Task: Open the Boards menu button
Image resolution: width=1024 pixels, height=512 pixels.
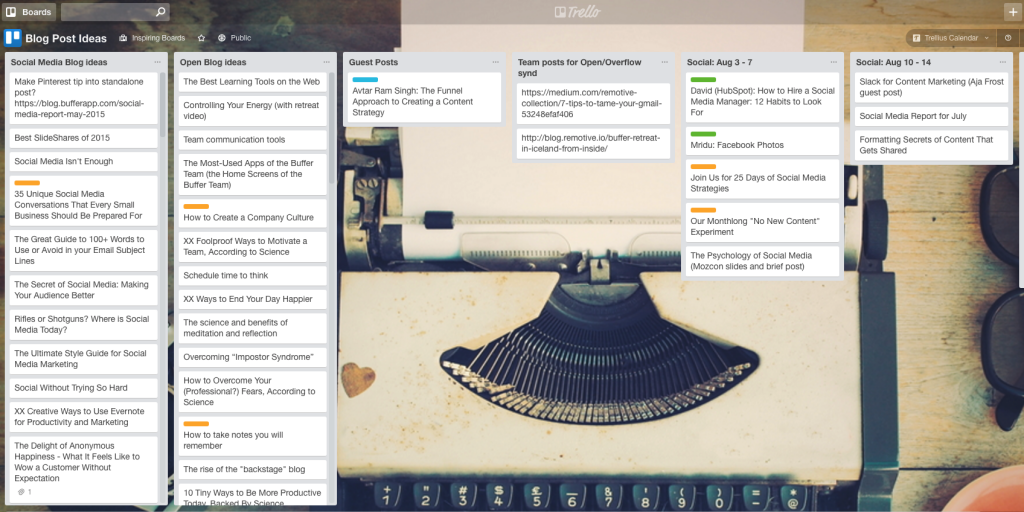Action: pyautogui.click(x=29, y=12)
